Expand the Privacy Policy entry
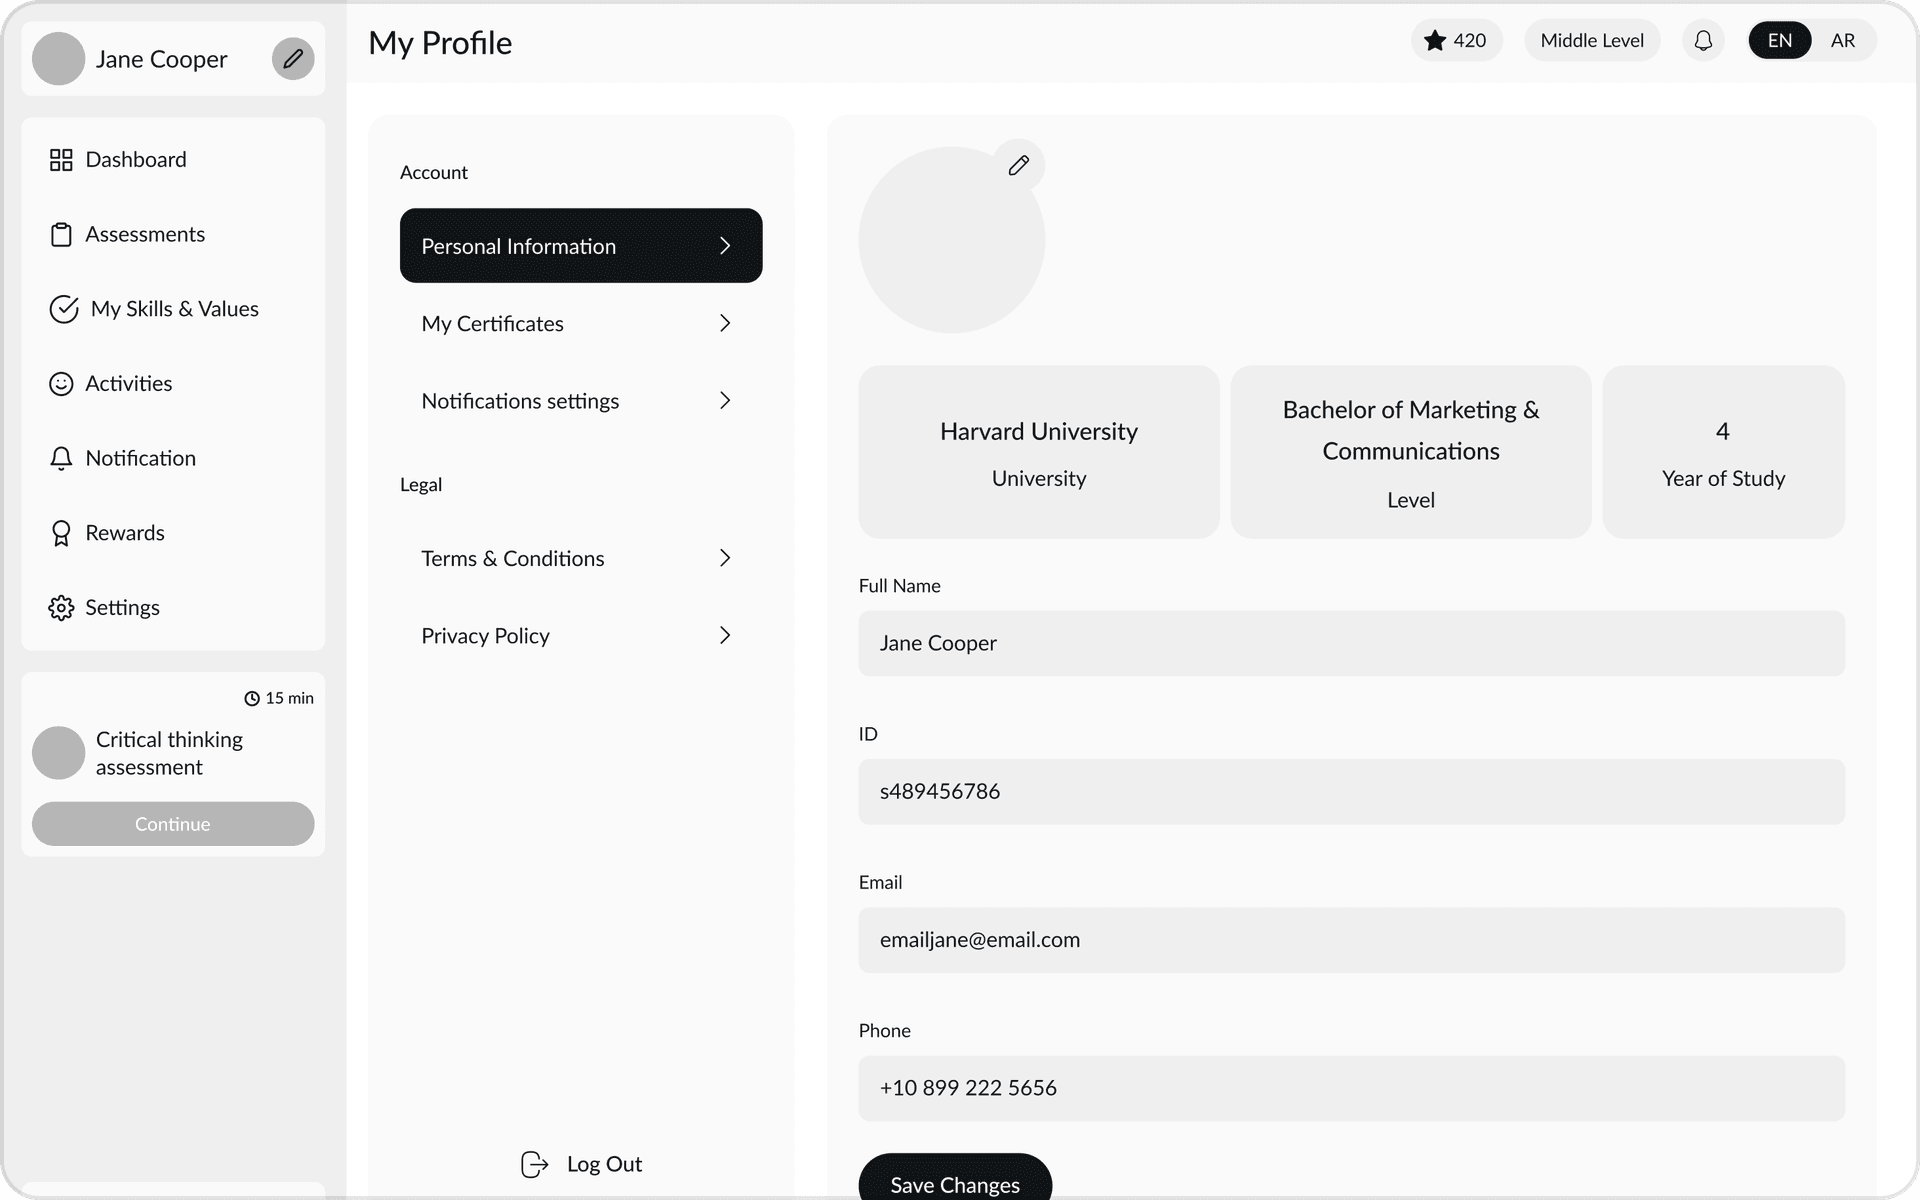Viewport: 1920px width, 1200px height. [580, 635]
